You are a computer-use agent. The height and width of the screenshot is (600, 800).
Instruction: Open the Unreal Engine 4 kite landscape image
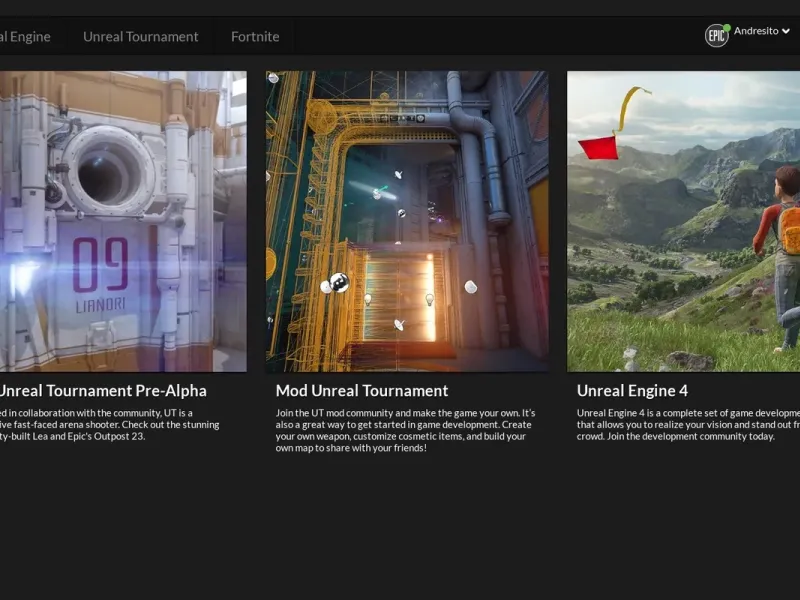click(684, 221)
